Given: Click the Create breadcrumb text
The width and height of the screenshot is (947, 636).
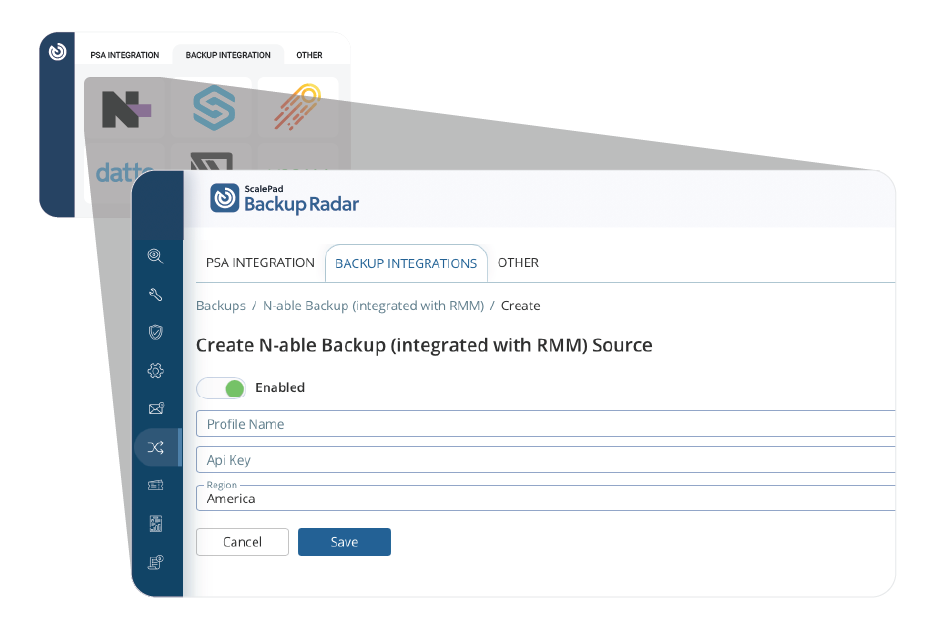Looking at the screenshot, I should 521,306.
